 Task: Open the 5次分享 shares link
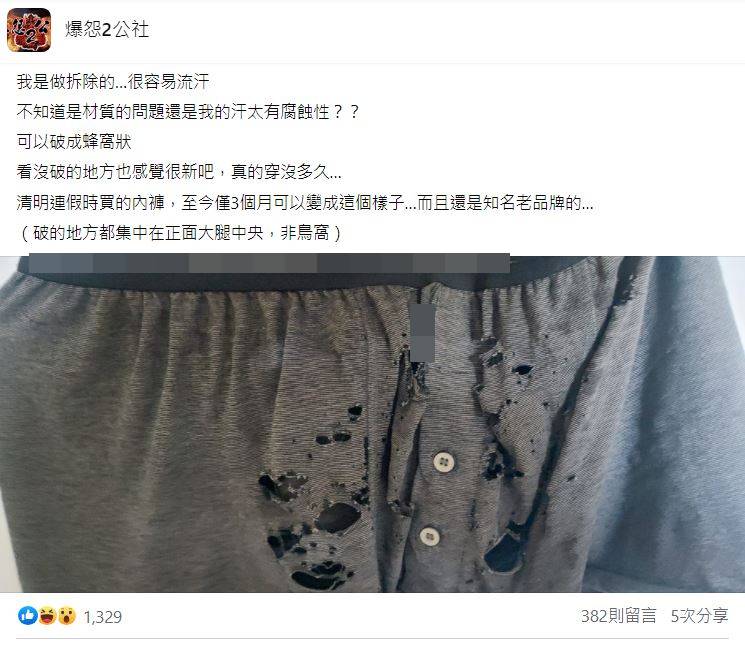pyautogui.click(x=699, y=616)
